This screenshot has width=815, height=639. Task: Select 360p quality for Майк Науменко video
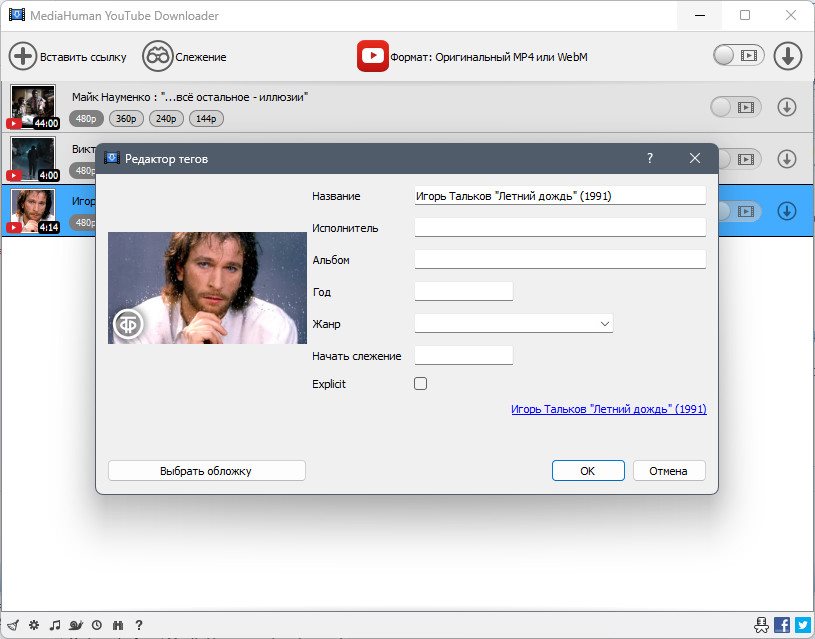point(126,119)
